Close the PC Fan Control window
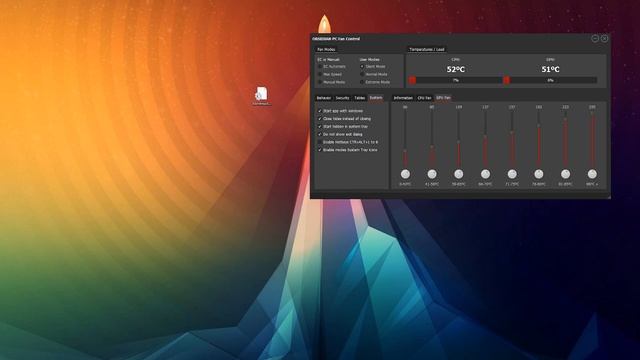Viewport: 640px width, 360px height. coord(604,38)
